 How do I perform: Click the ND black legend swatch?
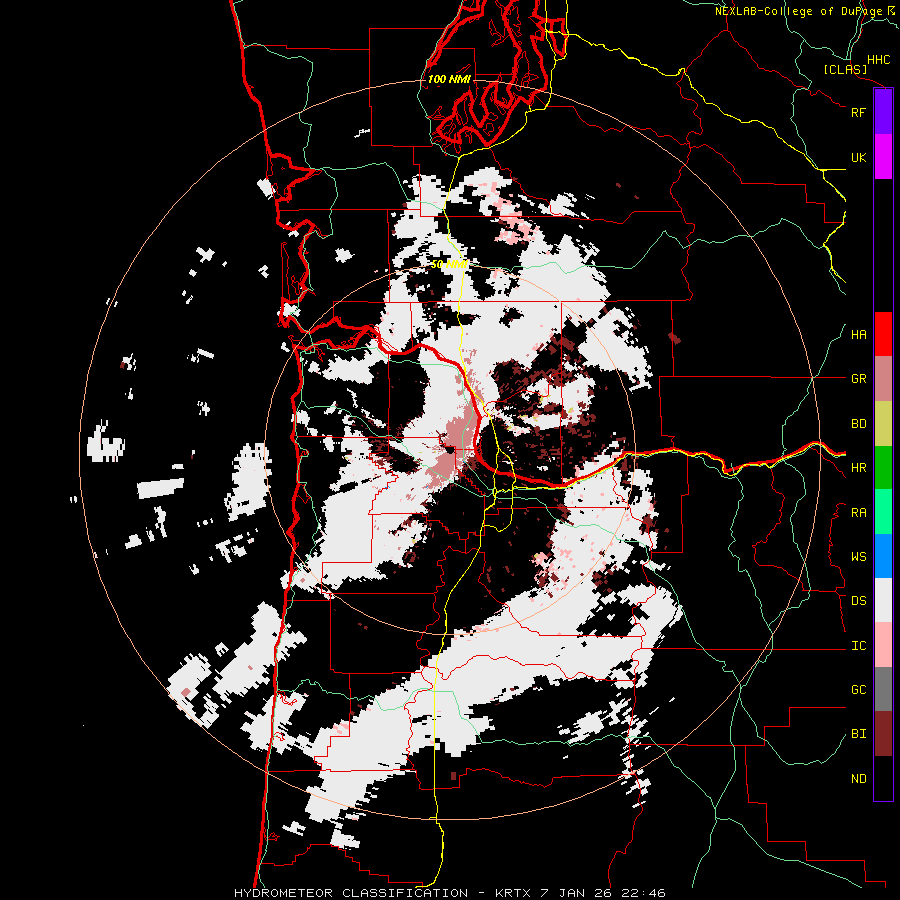point(883,778)
